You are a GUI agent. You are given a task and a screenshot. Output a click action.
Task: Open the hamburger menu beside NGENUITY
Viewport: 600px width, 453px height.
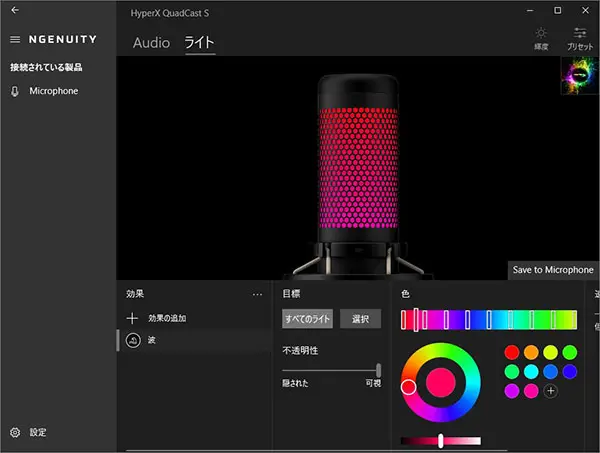pyautogui.click(x=15, y=39)
